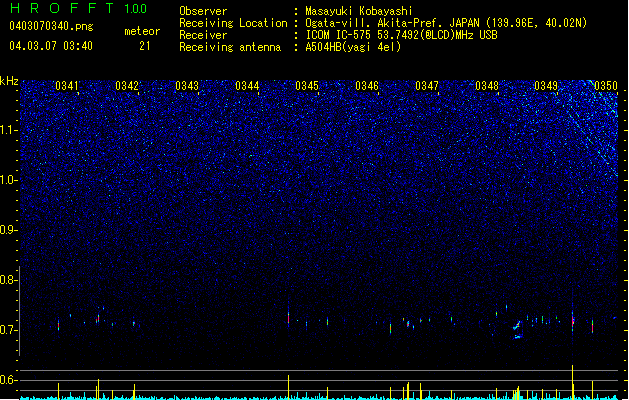
Task: Click the 0346 time marker
Action: coord(367,86)
